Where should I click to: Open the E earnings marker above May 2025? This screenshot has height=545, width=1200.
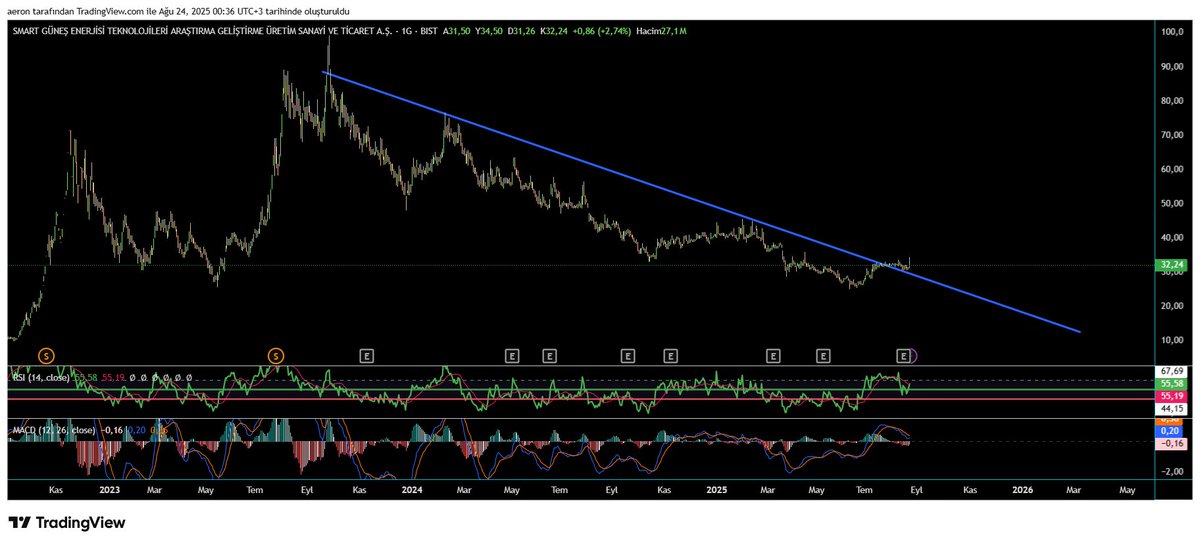tap(824, 355)
